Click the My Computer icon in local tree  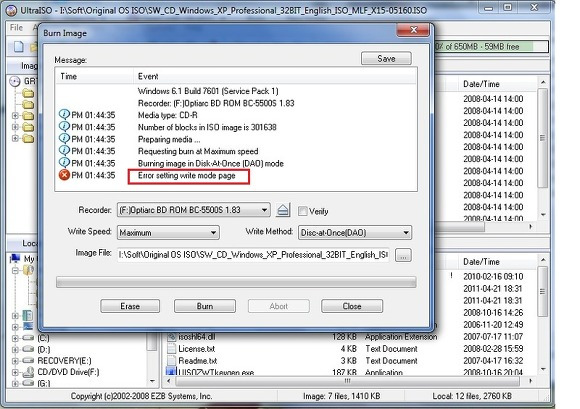[15, 258]
